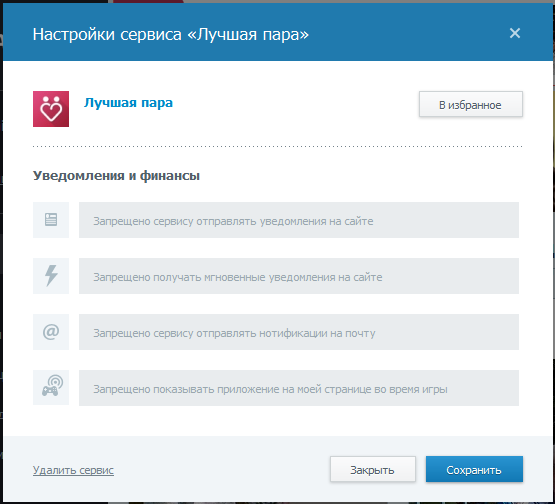The width and height of the screenshot is (555, 504).
Task: Toggle showing app during game setting
Action: 299,388
